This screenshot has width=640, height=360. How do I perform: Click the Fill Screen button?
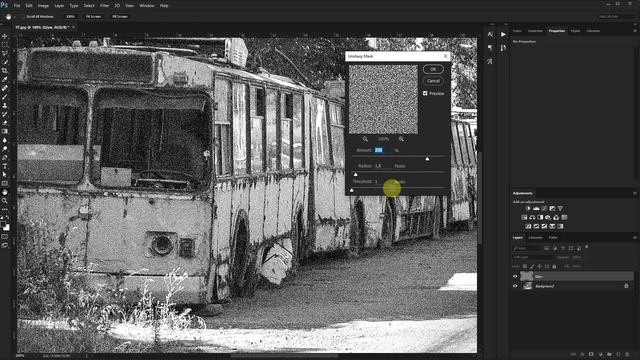coord(120,17)
